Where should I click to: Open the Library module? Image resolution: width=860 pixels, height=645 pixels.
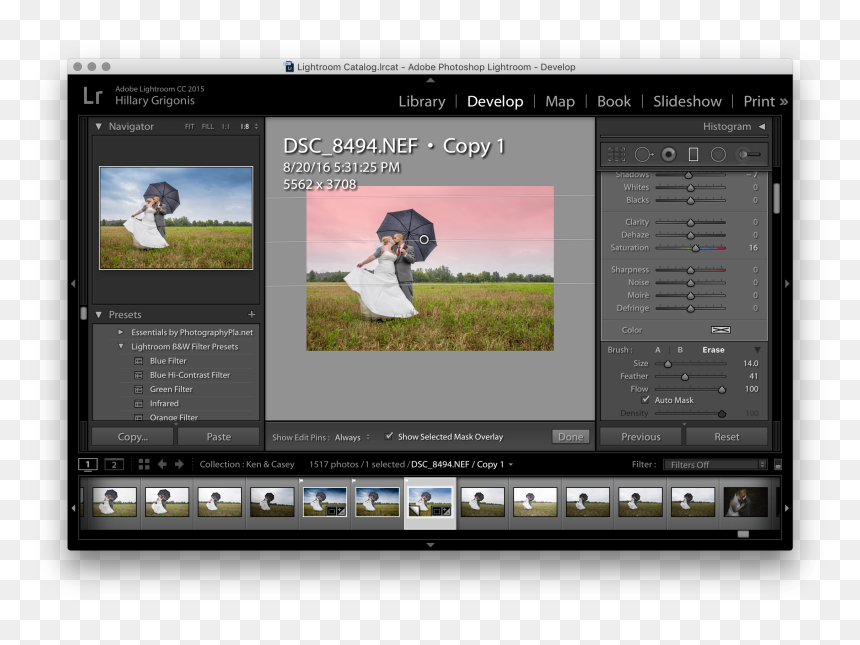pos(422,101)
